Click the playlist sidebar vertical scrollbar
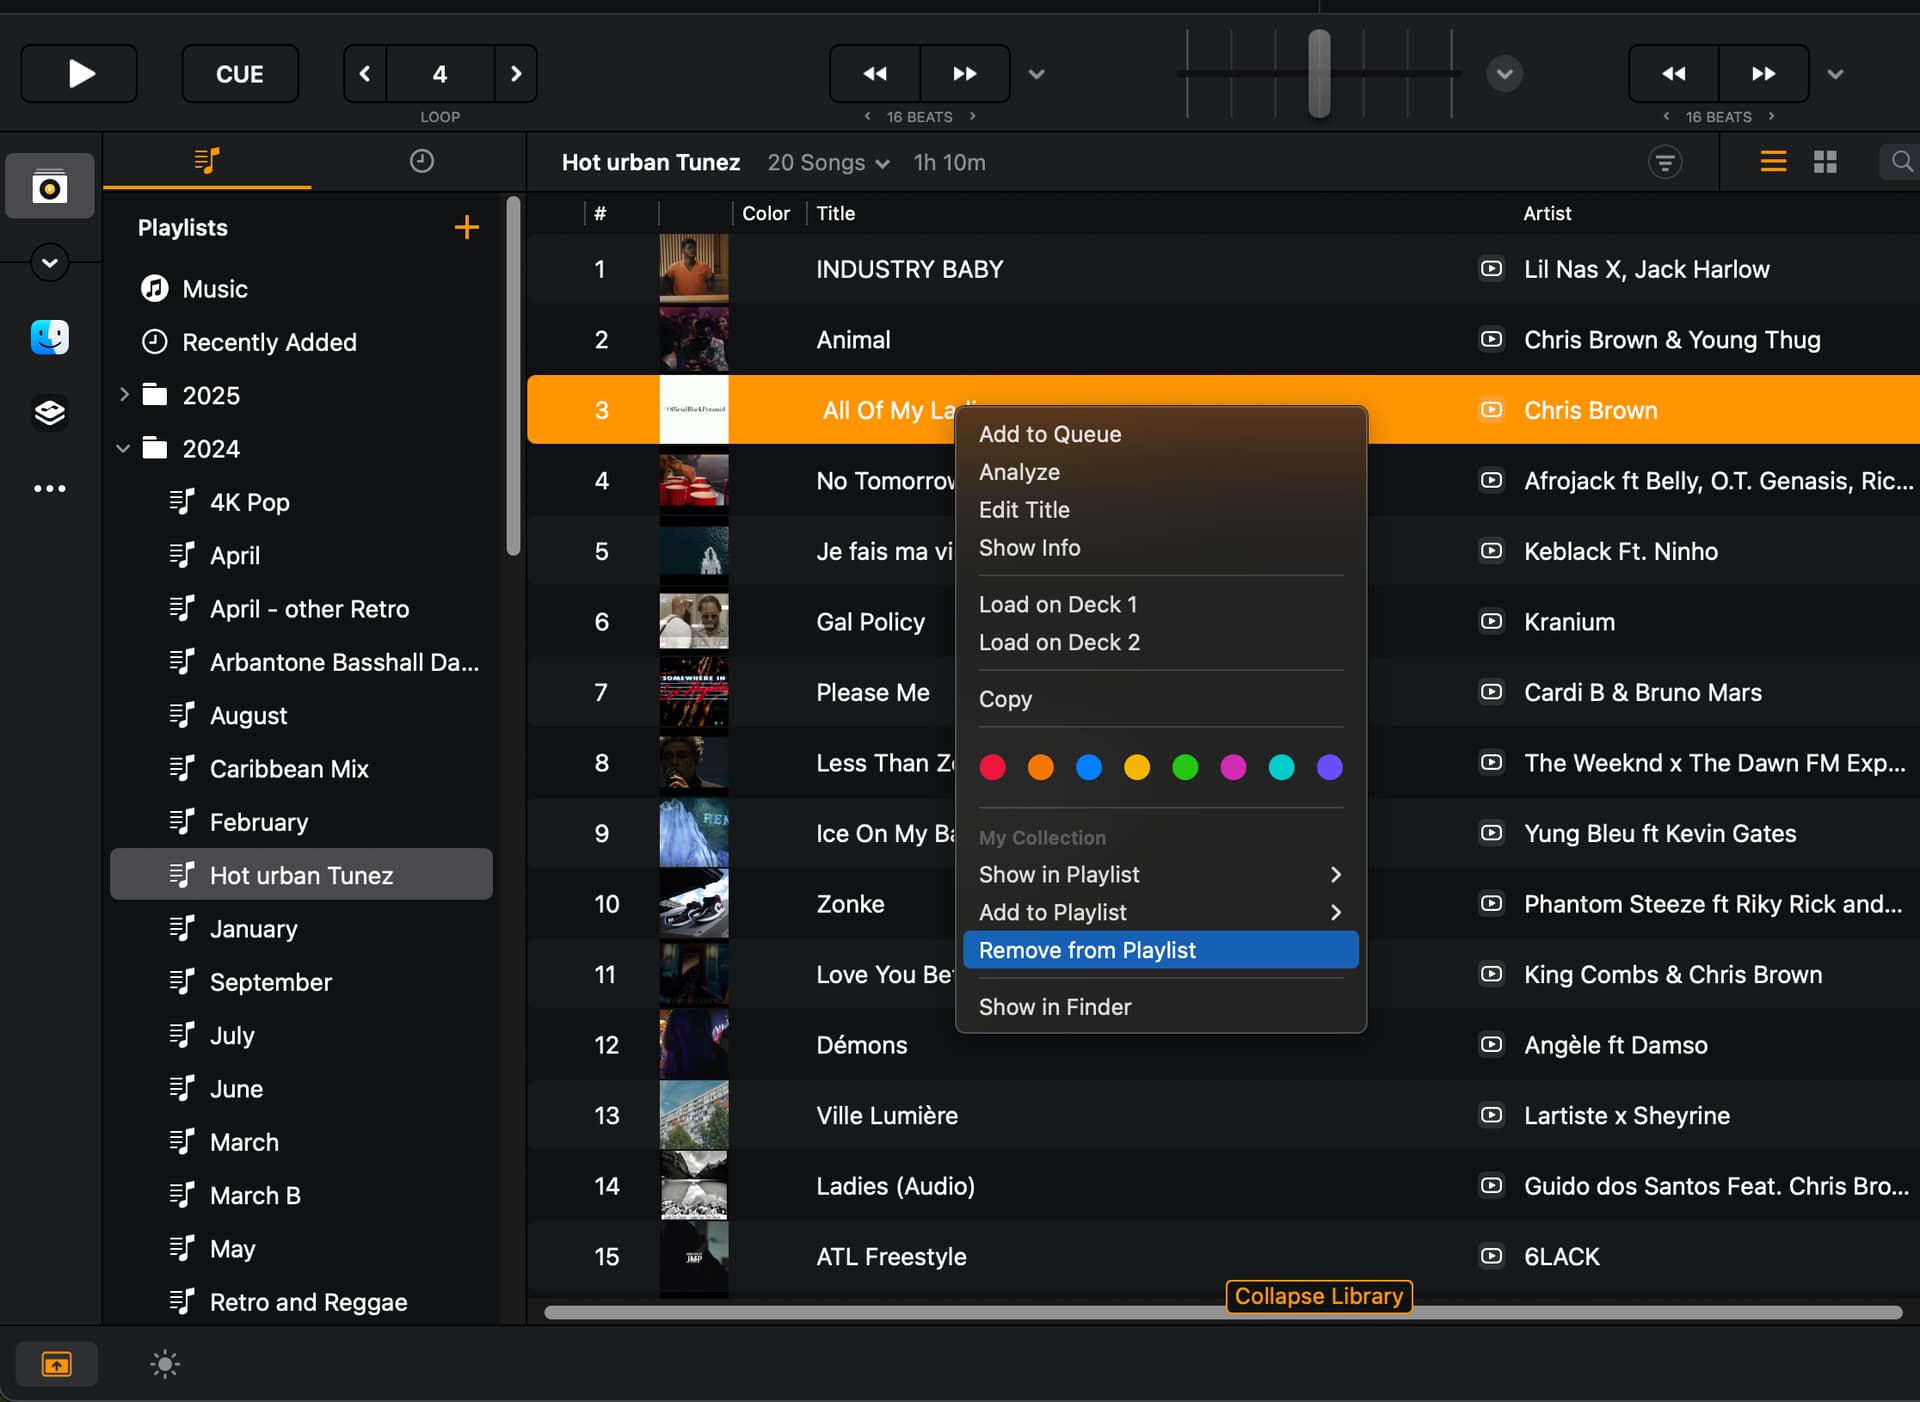This screenshot has height=1402, width=1920. coord(513,376)
